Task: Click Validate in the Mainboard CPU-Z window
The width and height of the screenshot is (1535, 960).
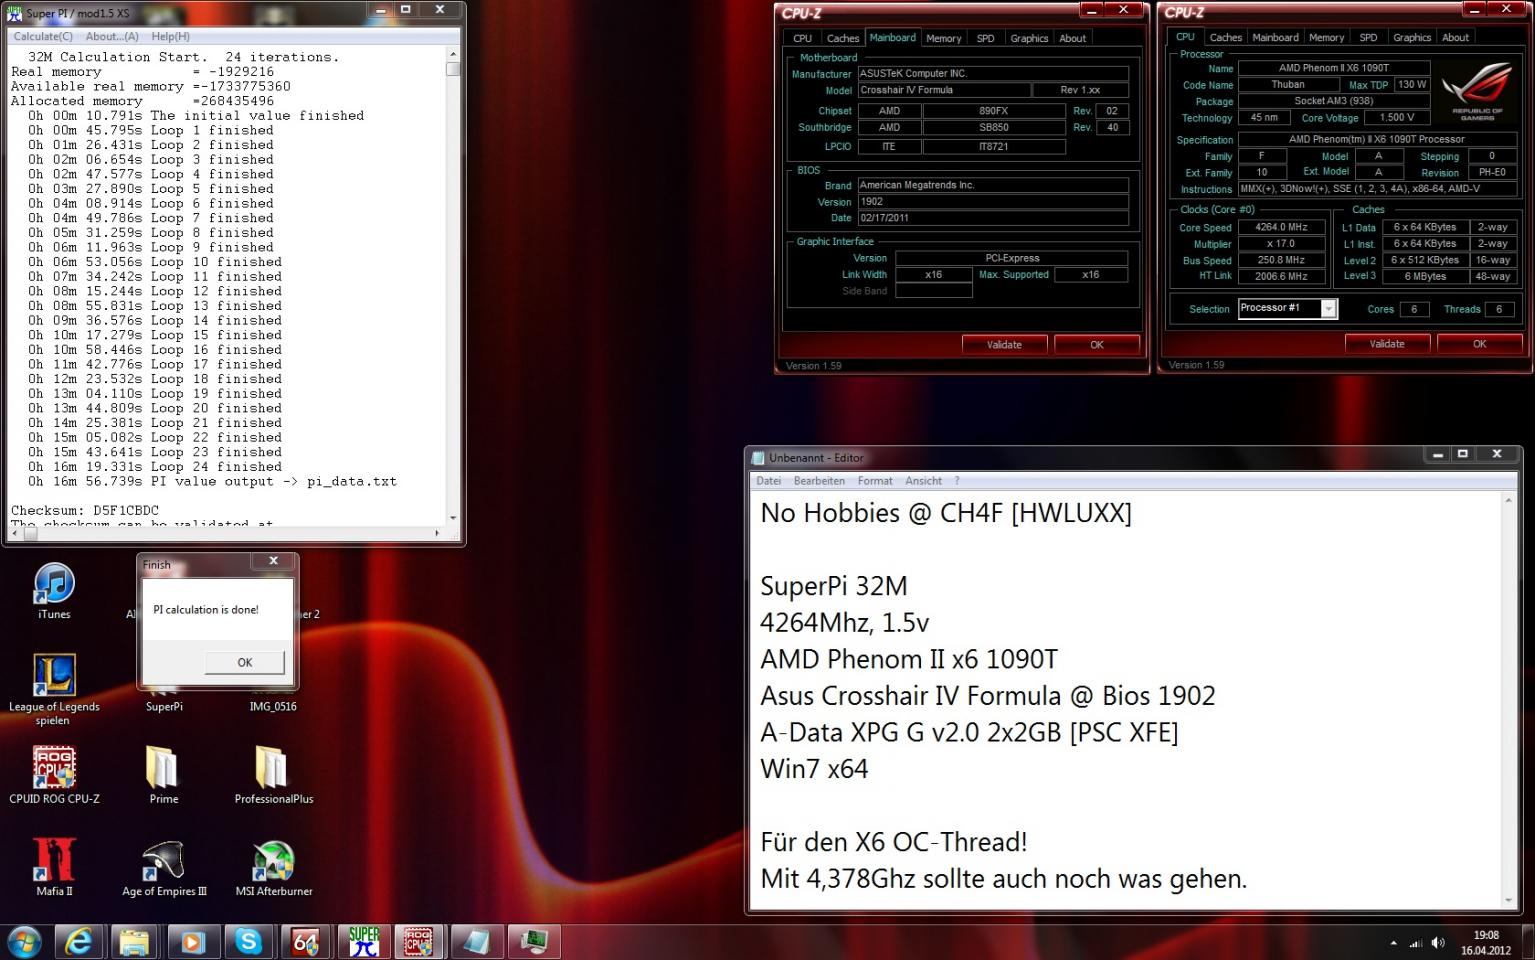Action: (x=1004, y=344)
